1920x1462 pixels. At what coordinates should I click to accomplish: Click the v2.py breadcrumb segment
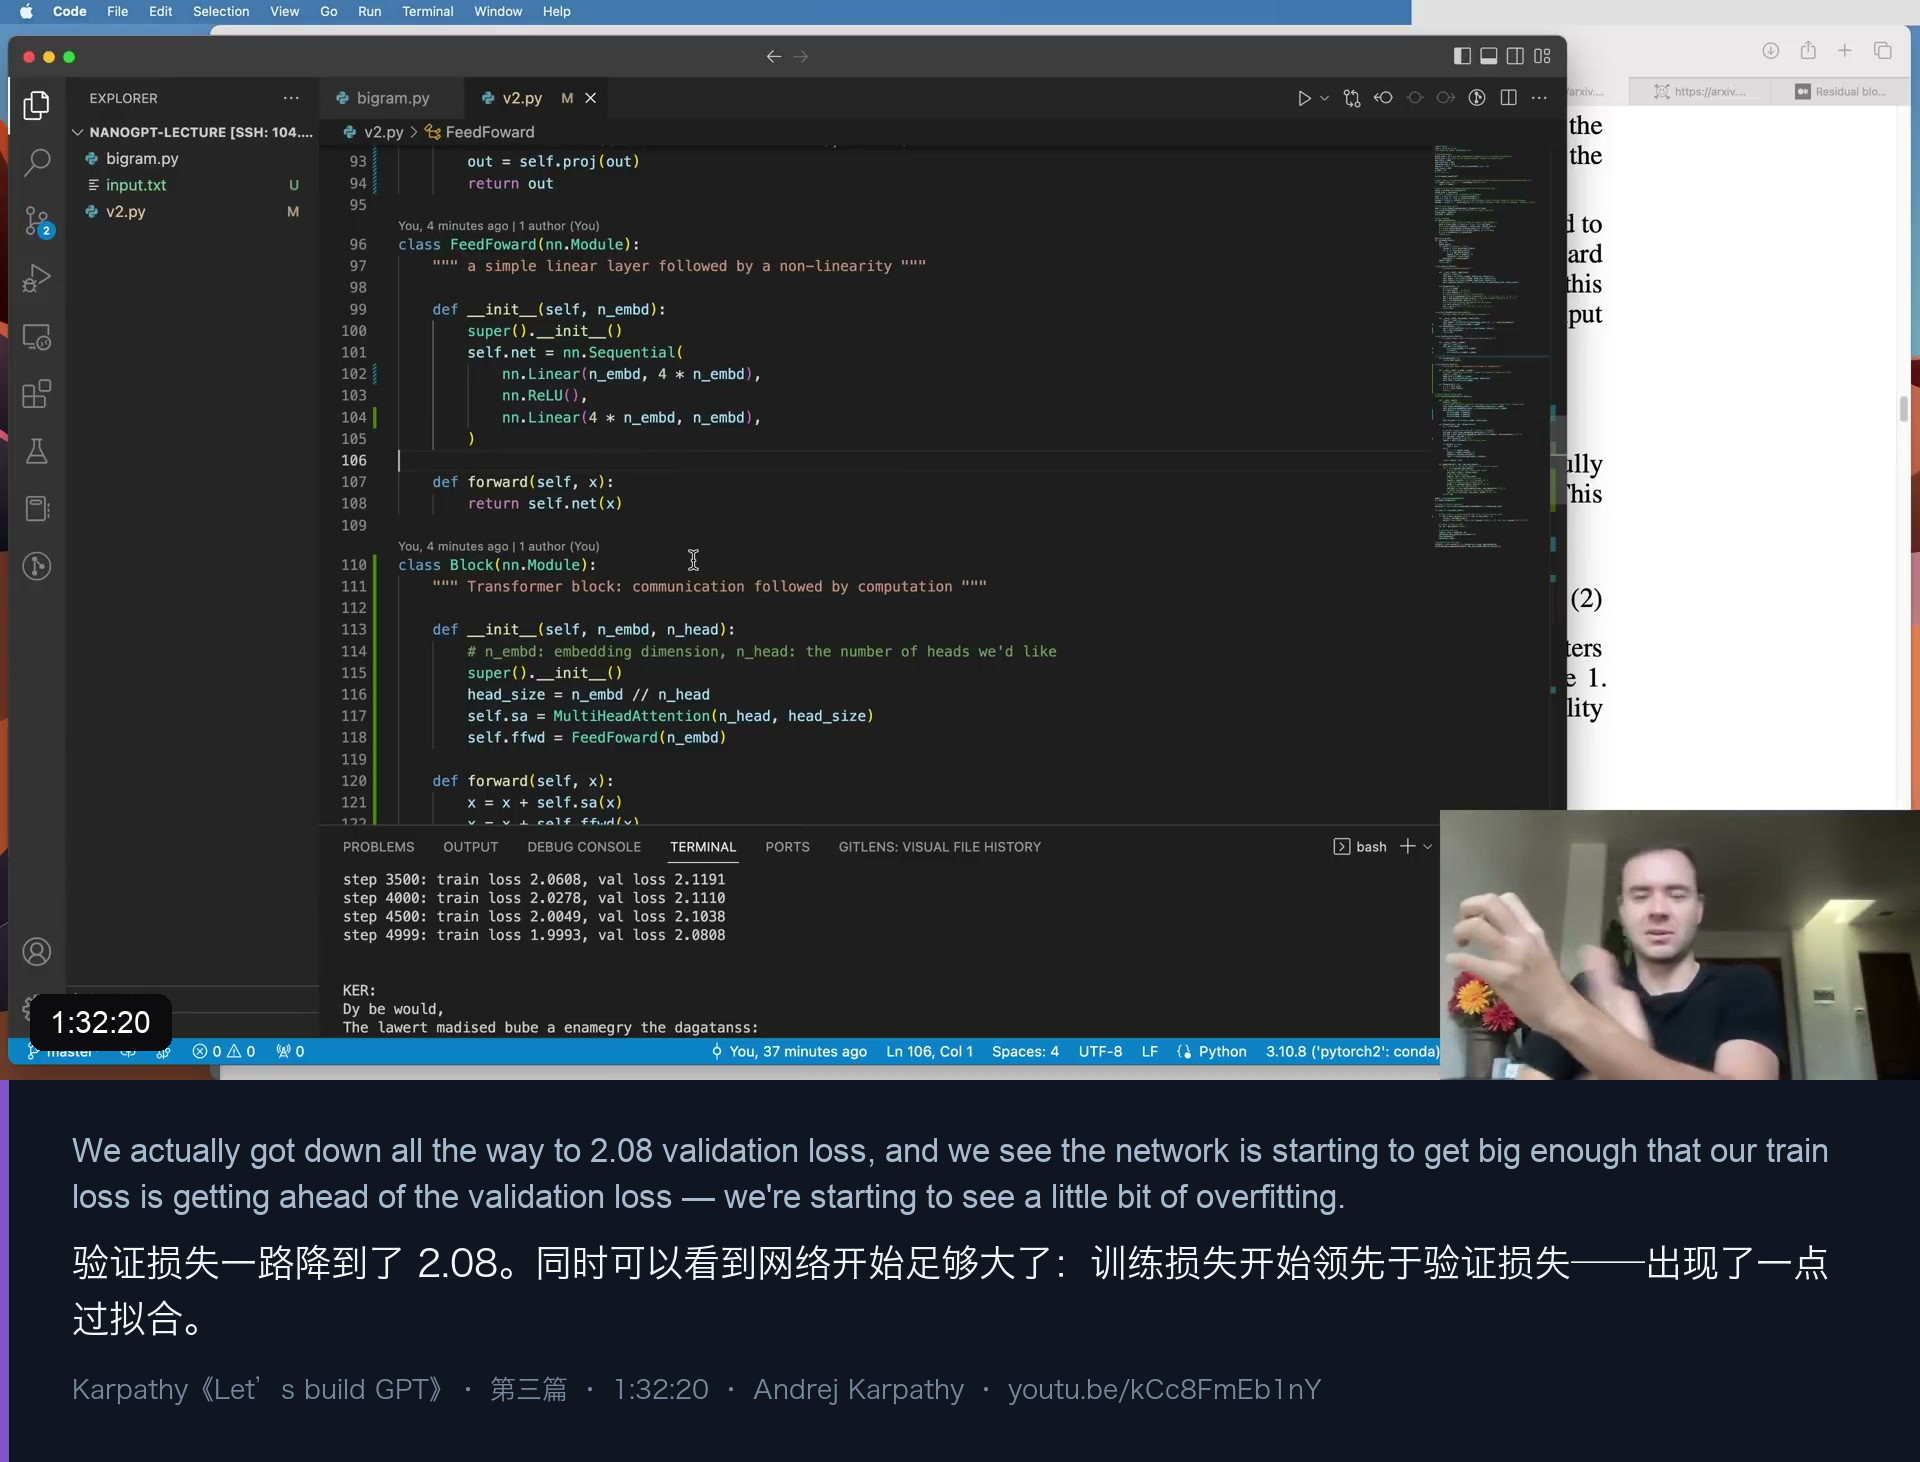coord(383,132)
